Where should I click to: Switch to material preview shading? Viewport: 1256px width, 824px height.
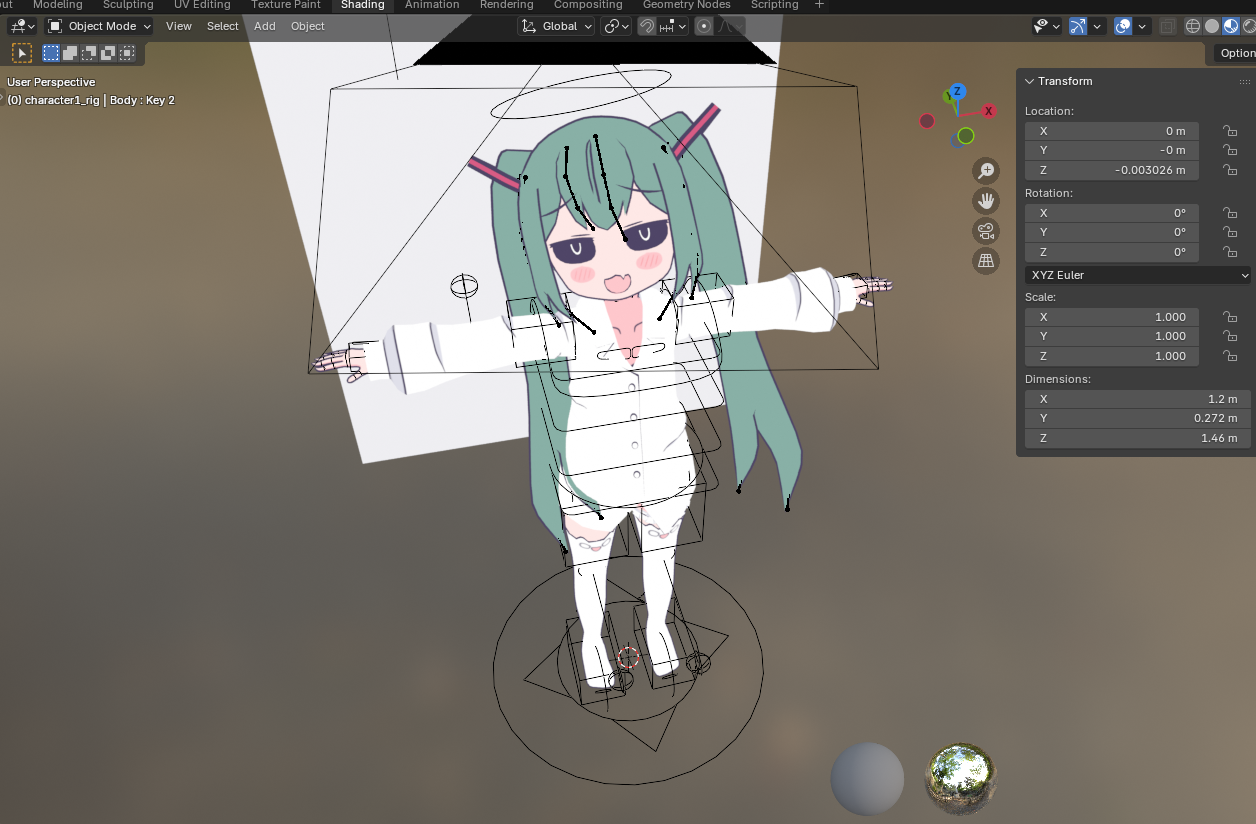pyautogui.click(x=1231, y=26)
